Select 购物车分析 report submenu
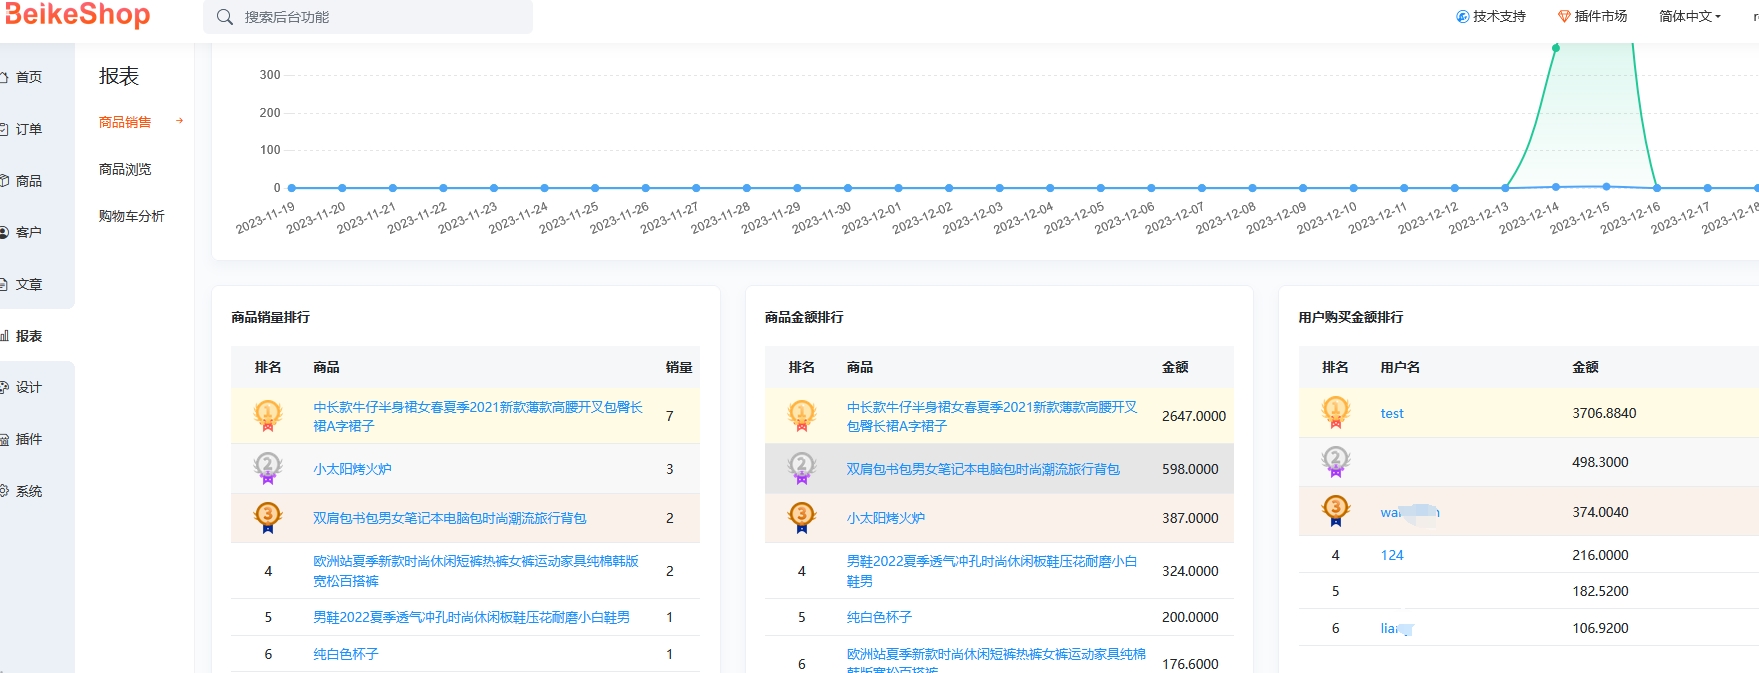This screenshot has width=1759, height=673. [131, 216]
